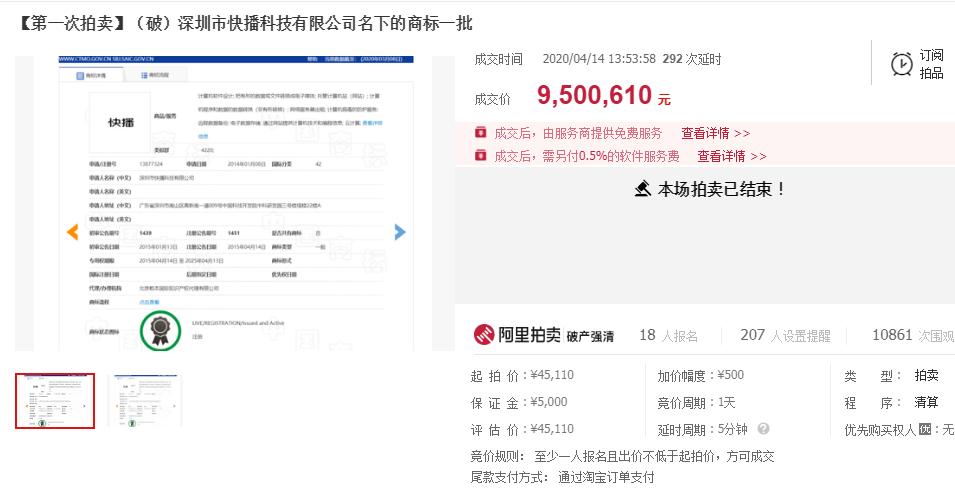The height and width of the screenshot is (488, 955).
Task: Click the orange previous-image arrow
Action: (x=72, y=232)
